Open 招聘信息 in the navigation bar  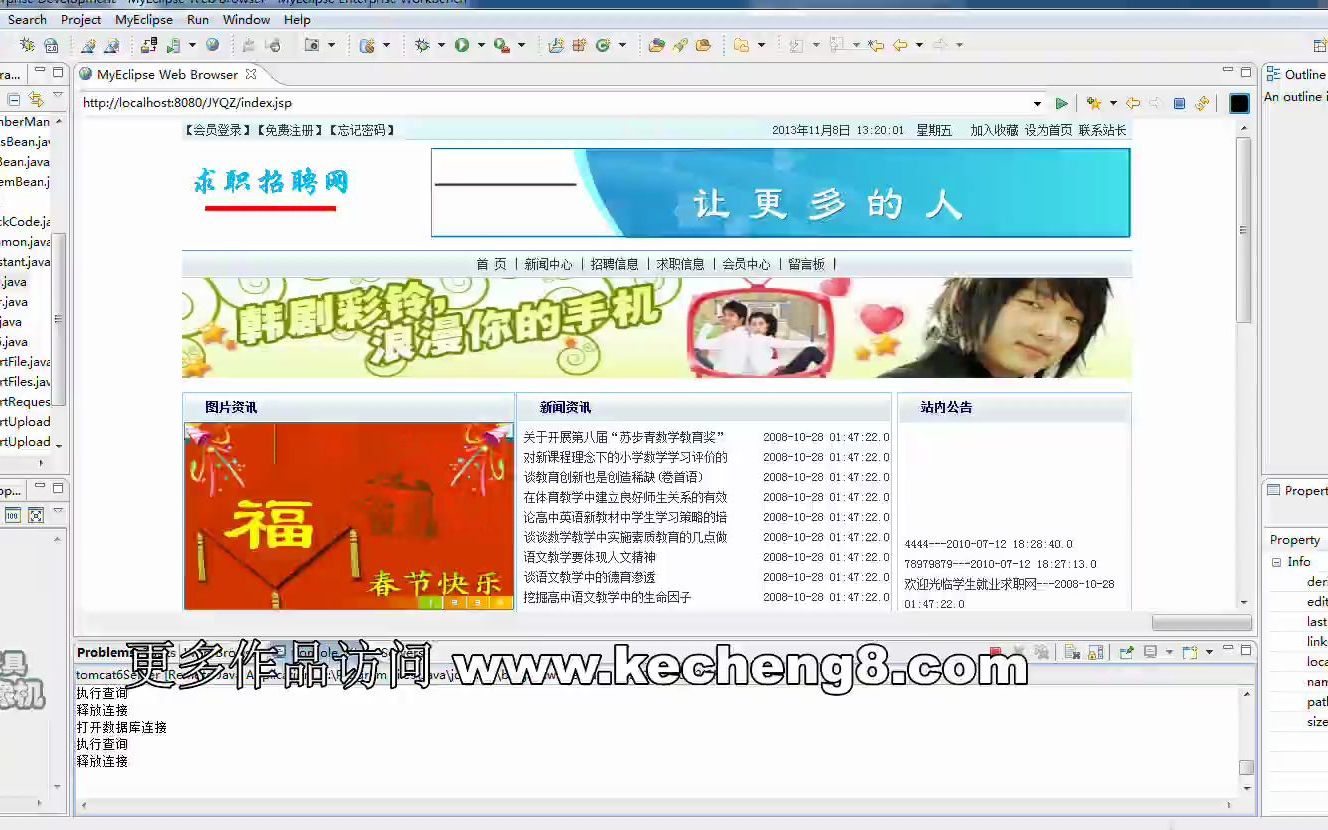(614, 264)
